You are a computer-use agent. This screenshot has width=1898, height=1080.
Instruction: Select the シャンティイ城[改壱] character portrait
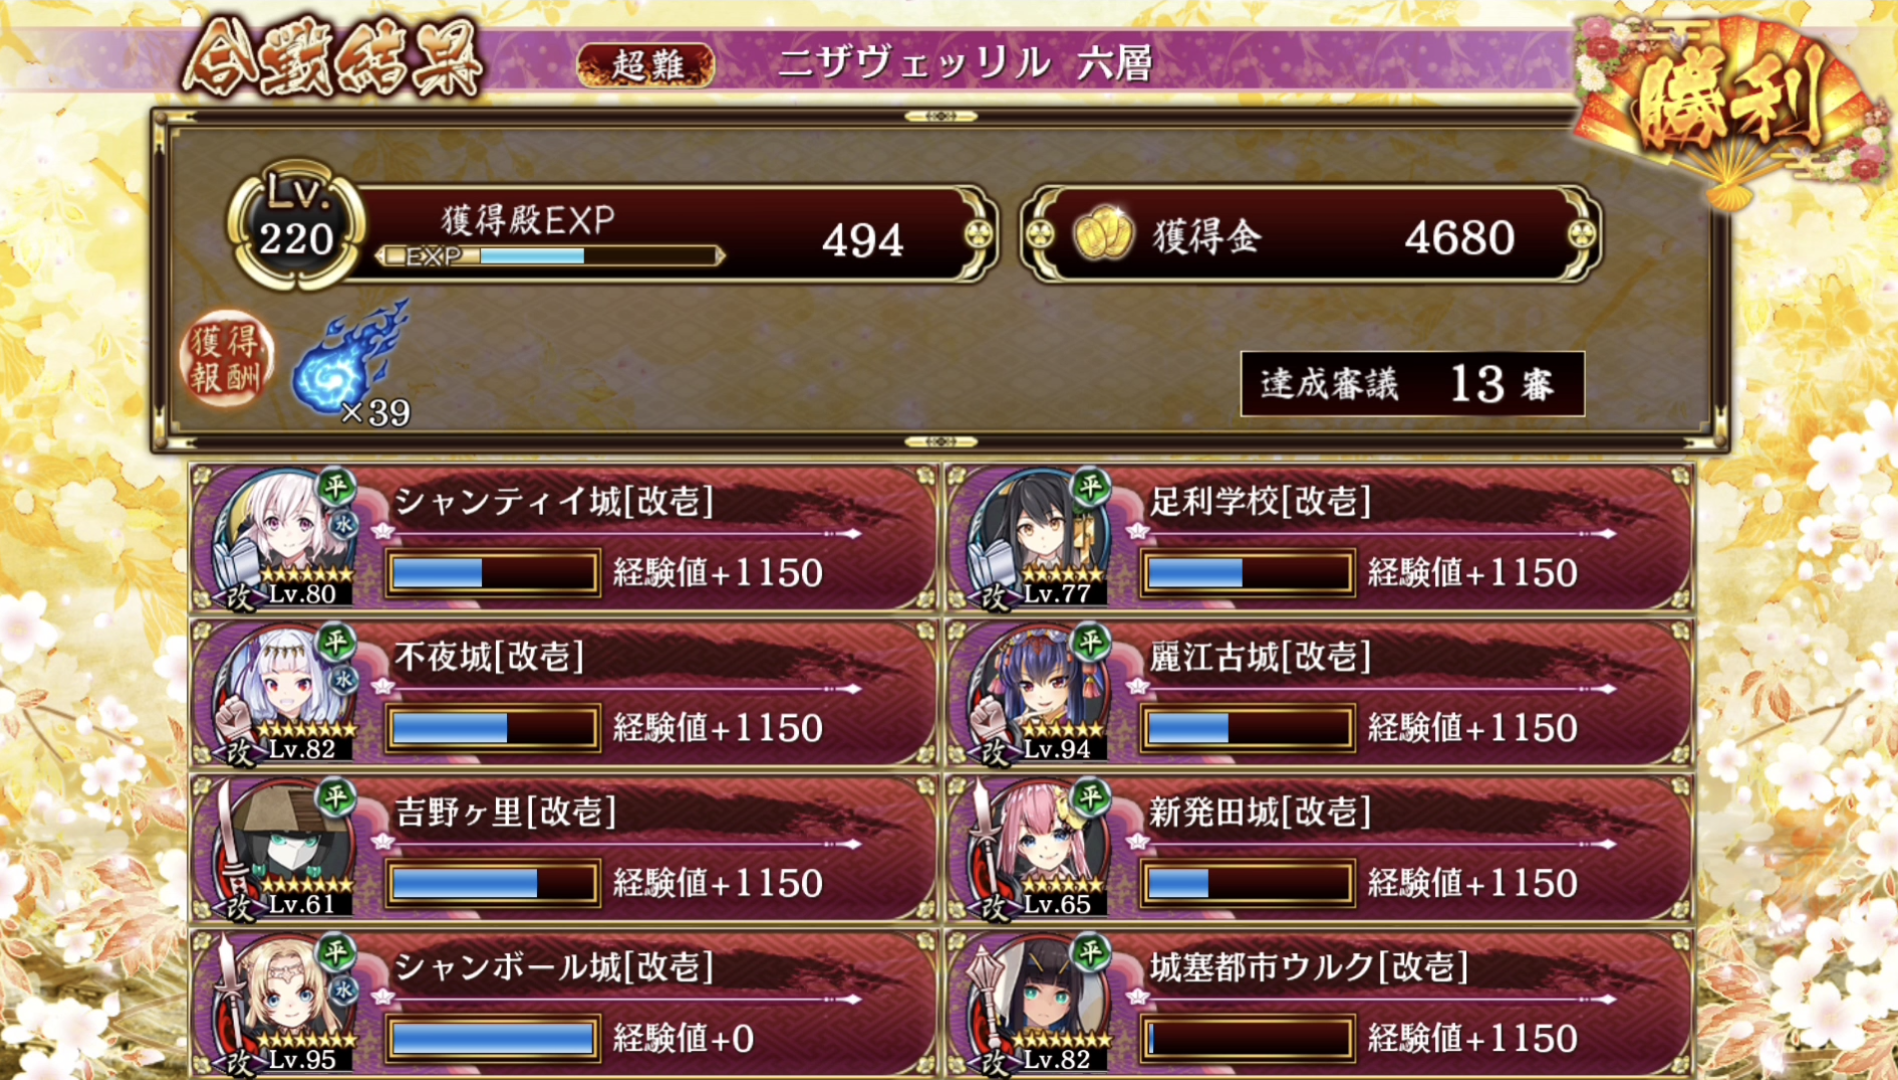tap(287, 537)
